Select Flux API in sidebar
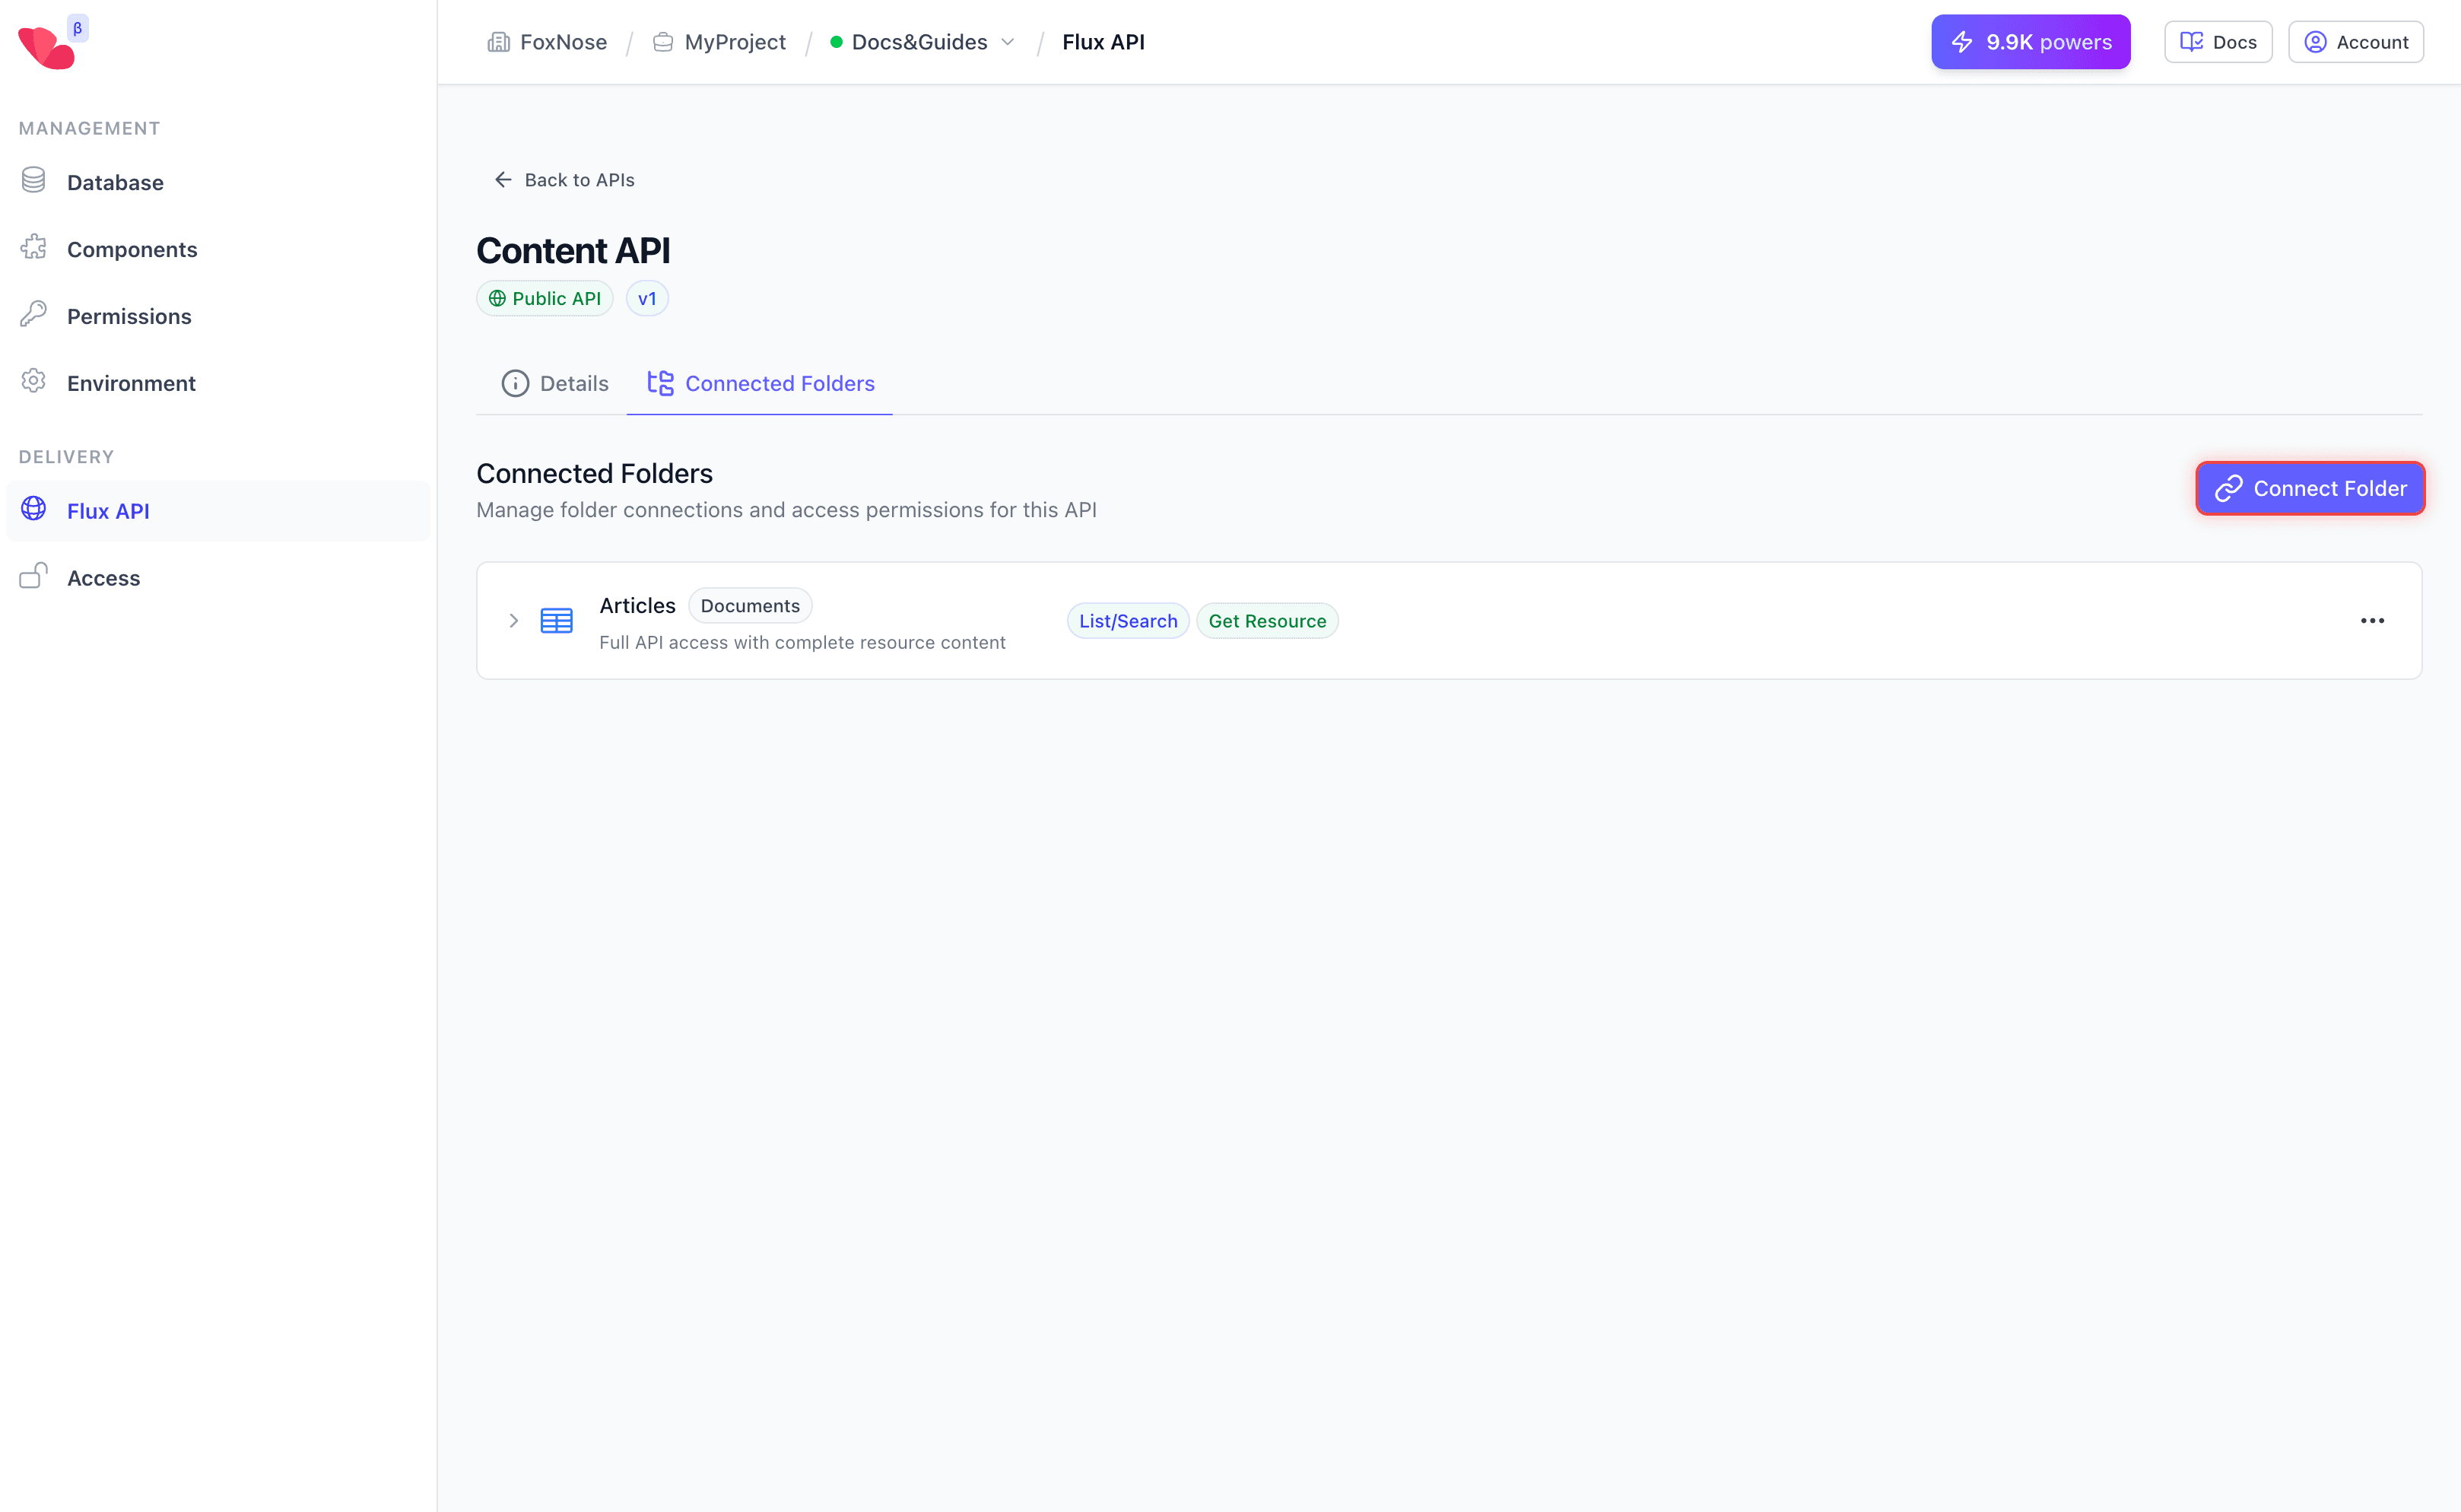This screenshot has height=1512, width=2461. click(x=108, y=511)
